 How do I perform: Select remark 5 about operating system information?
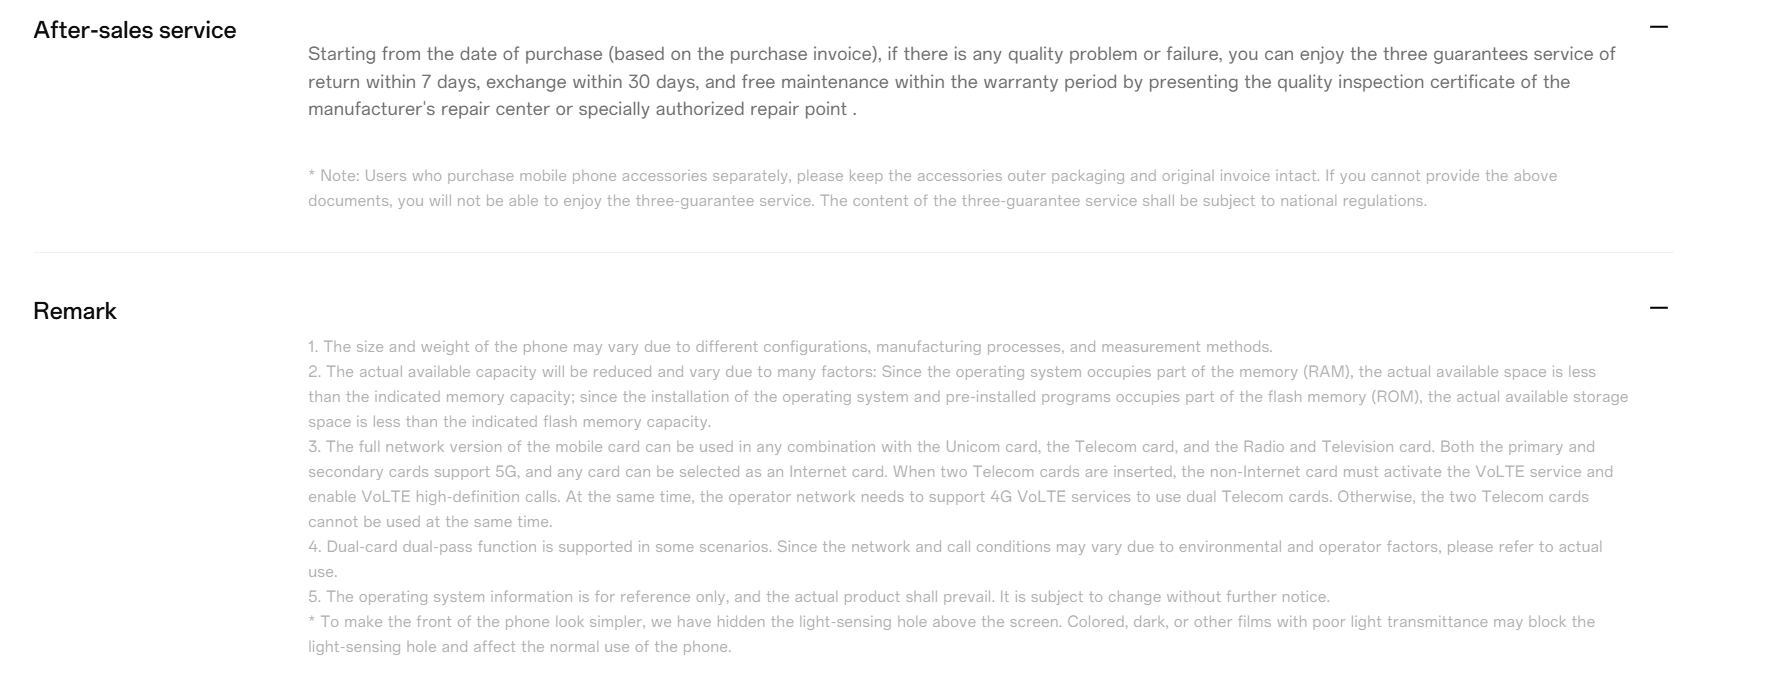(x=819, y=597)
